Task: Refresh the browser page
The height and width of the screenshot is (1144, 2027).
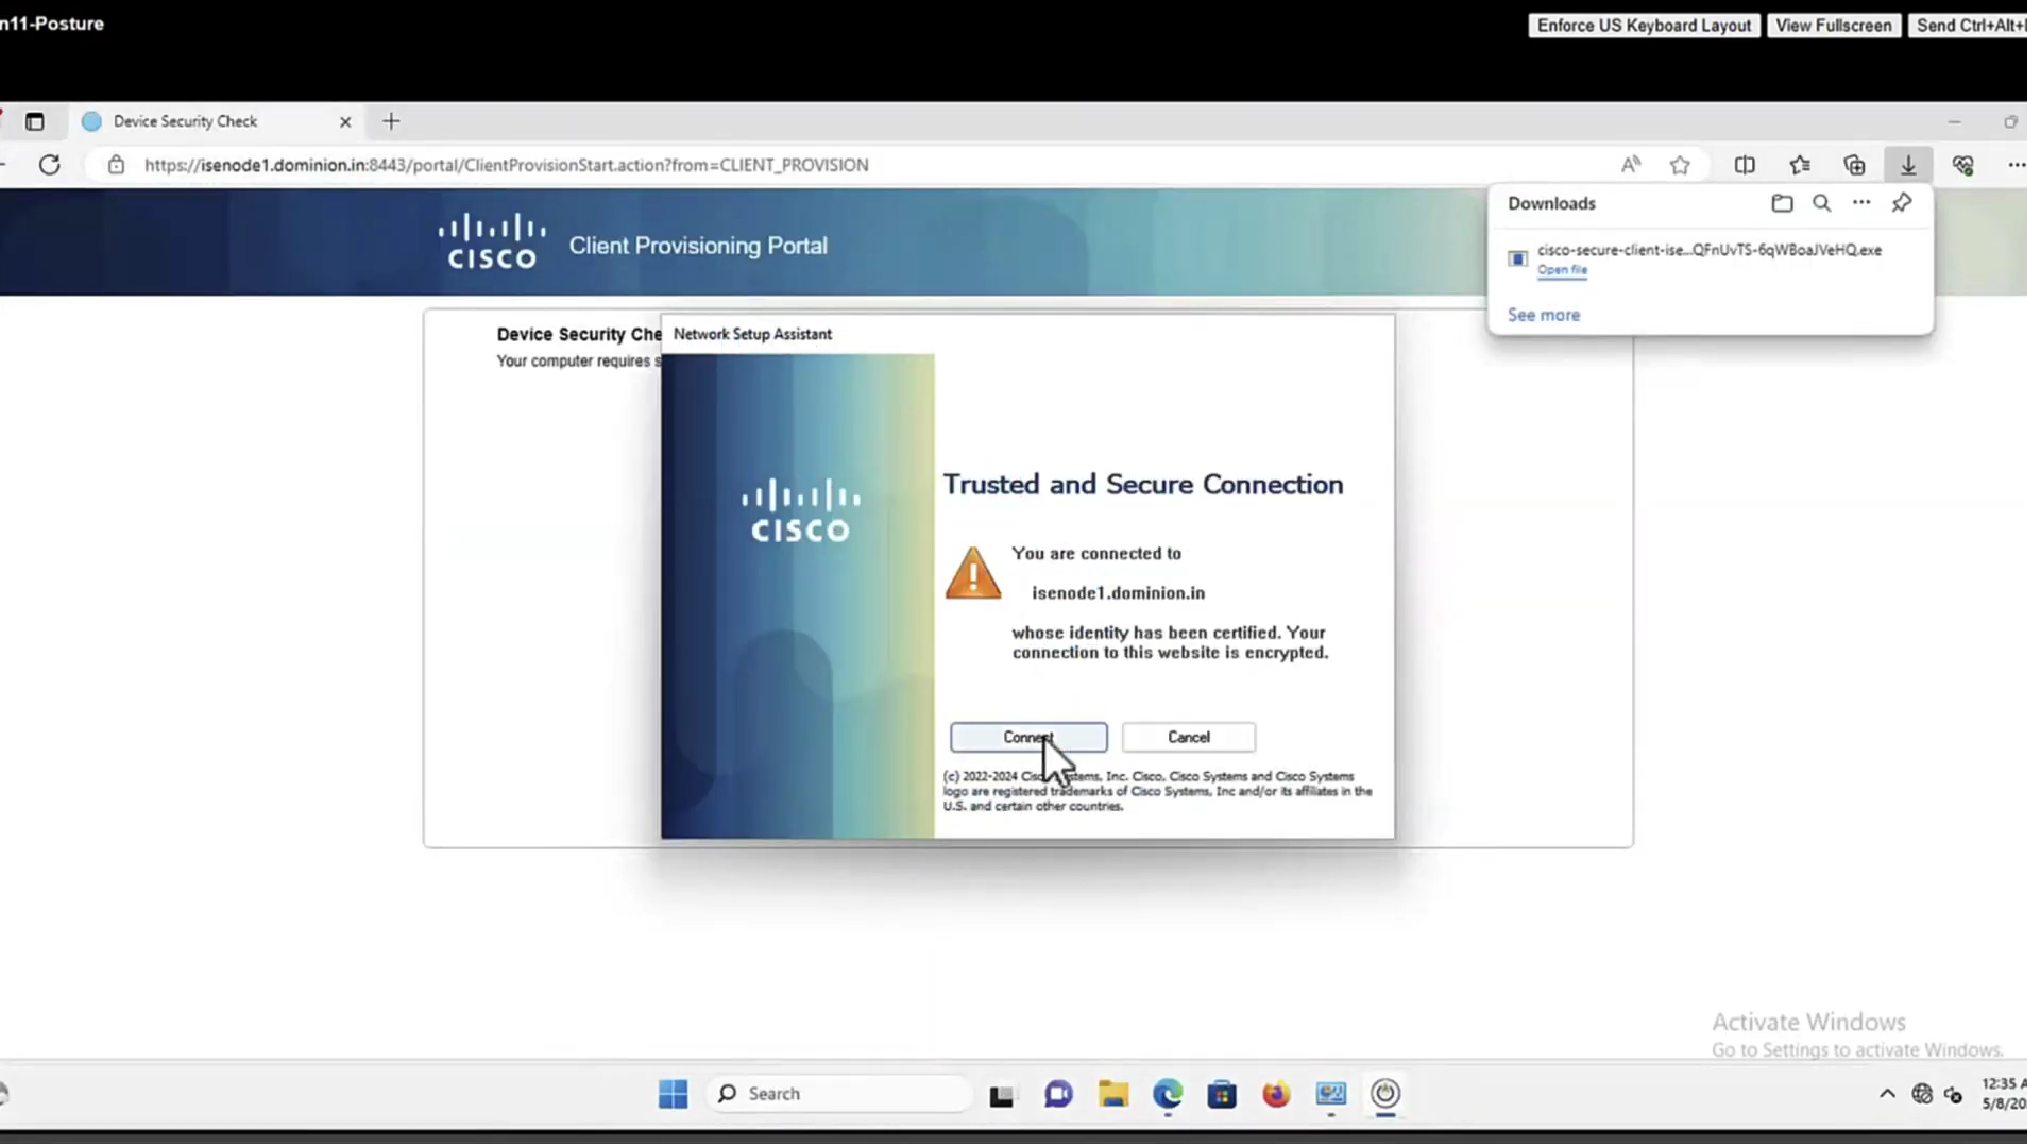Action: (49, 165)
